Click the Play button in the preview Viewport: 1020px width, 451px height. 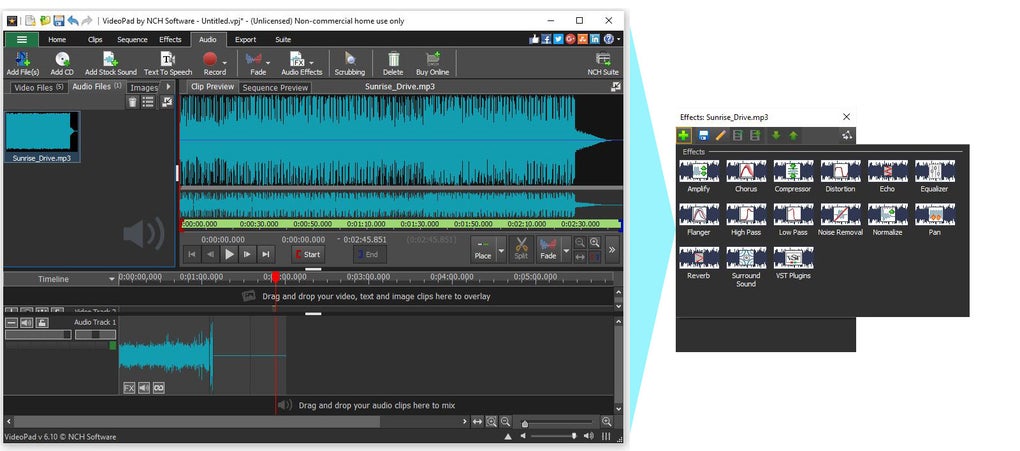[229, 254]
